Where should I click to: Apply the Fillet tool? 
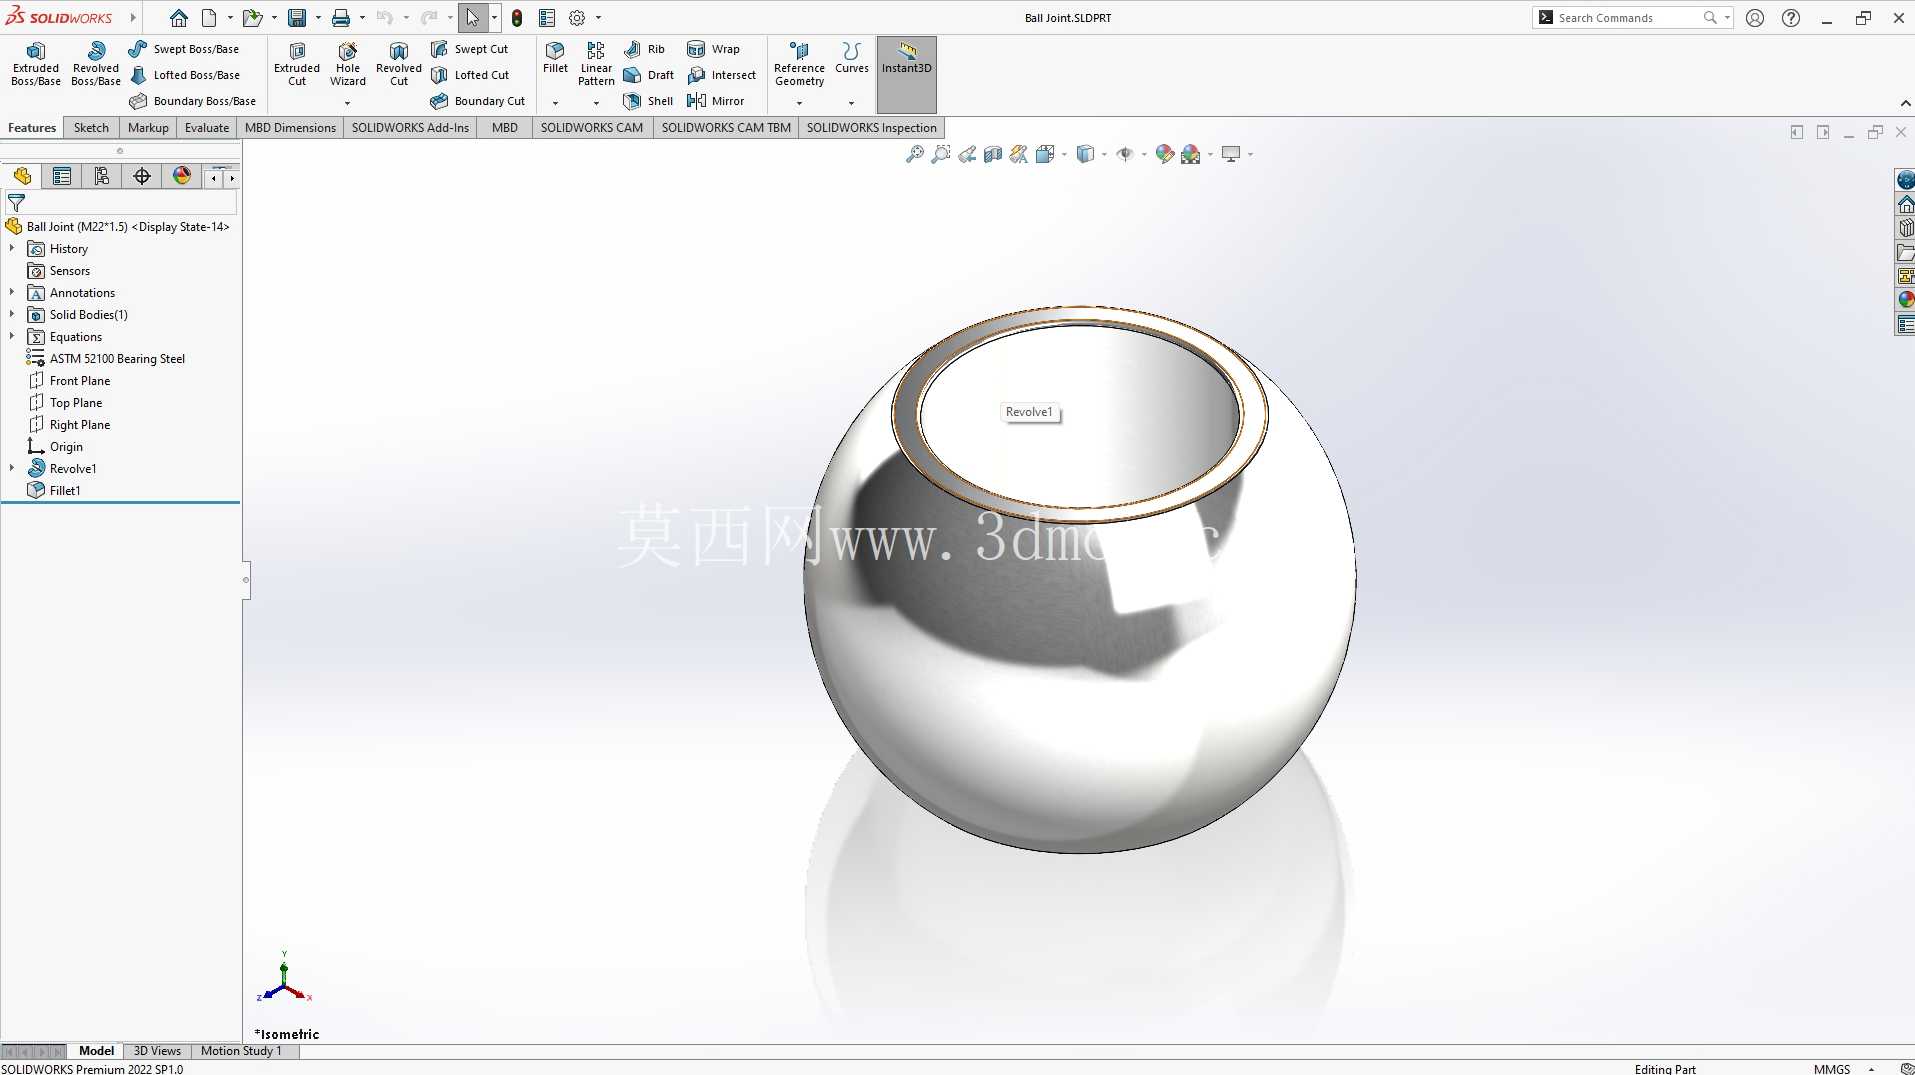pos(555,59)
